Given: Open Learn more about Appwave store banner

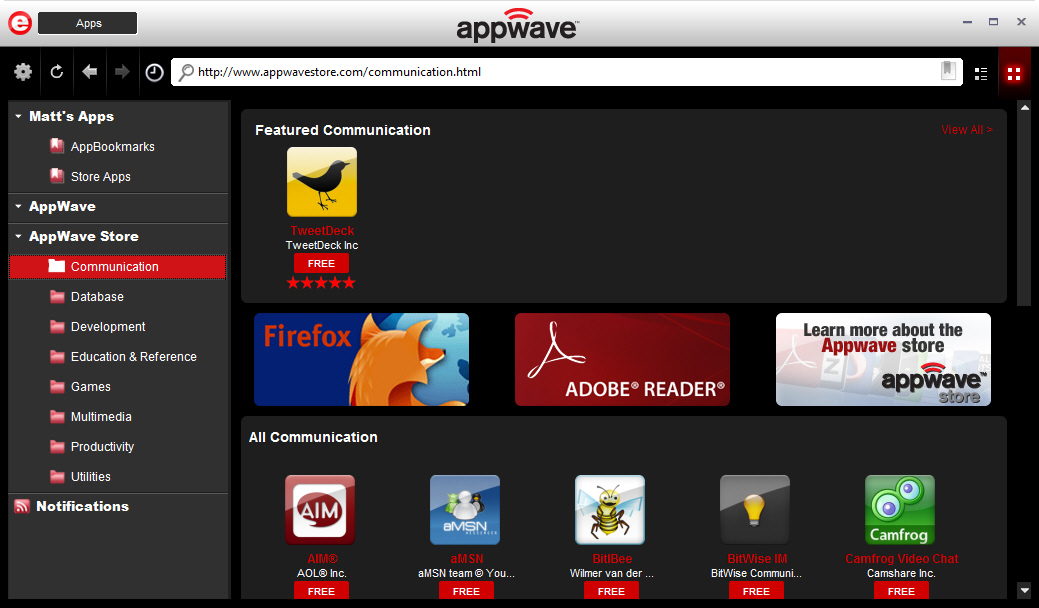Looking at the screenshot, I should 883,360.
